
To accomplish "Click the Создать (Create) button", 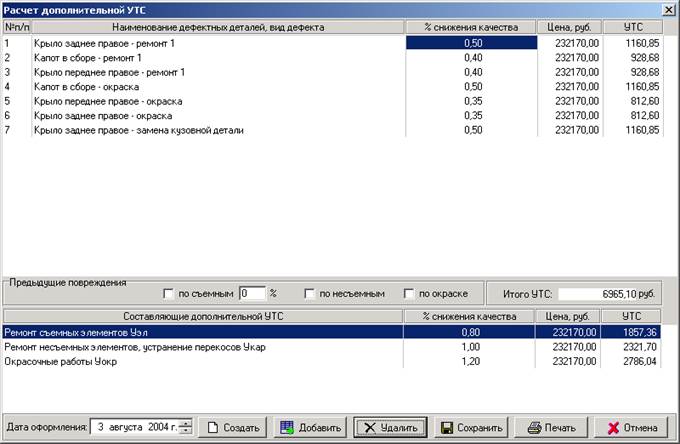I will pyautogui.click(x=236, y=427).
